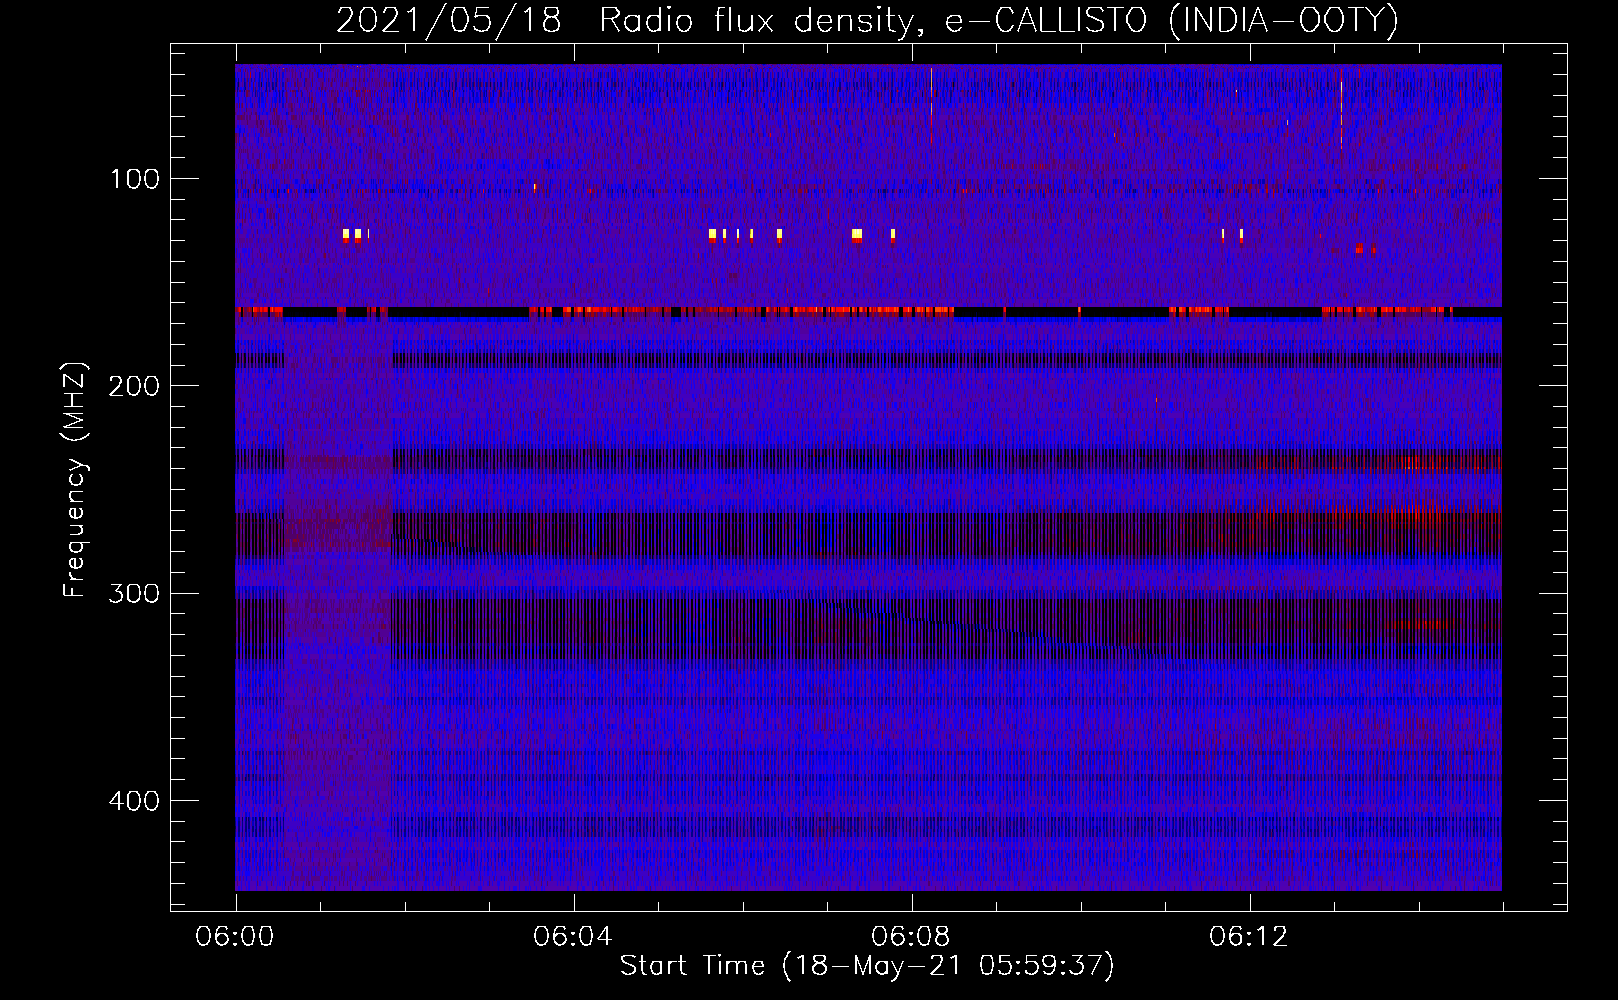The width and height of the screenshot is (1618, 1000).
Task: Click the 100 frequency tick label
Action: tap(135, 179)
